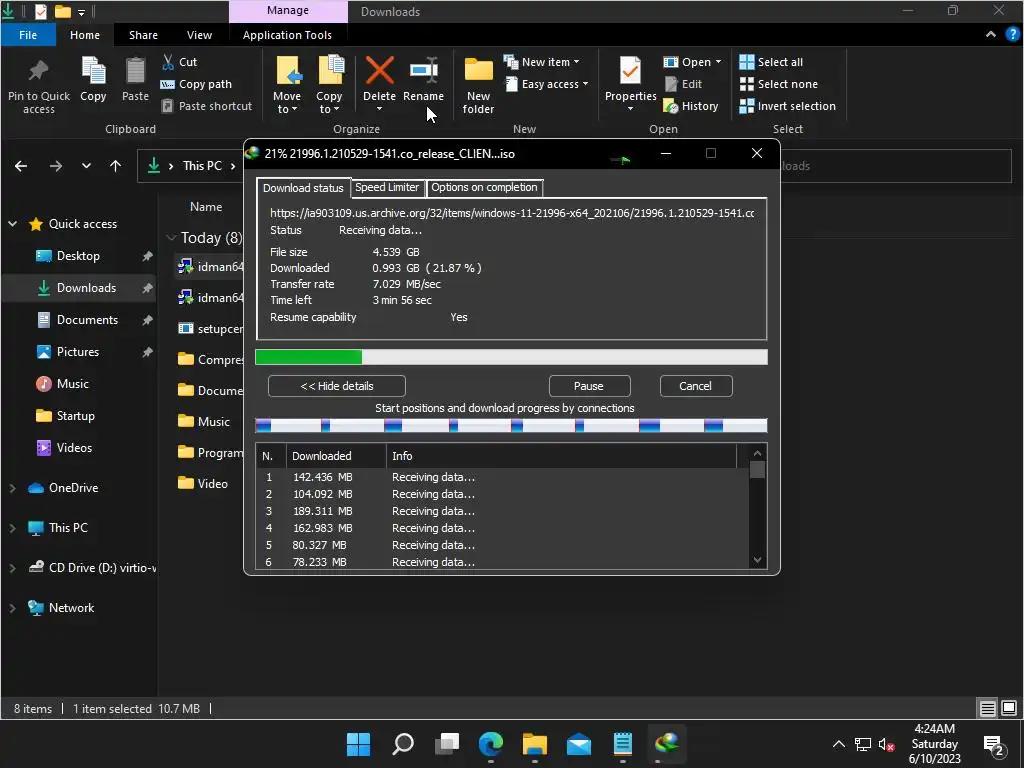Click the Explorer forward arrow
Screen dimensions: 1024x768
[x=56, y=166]
